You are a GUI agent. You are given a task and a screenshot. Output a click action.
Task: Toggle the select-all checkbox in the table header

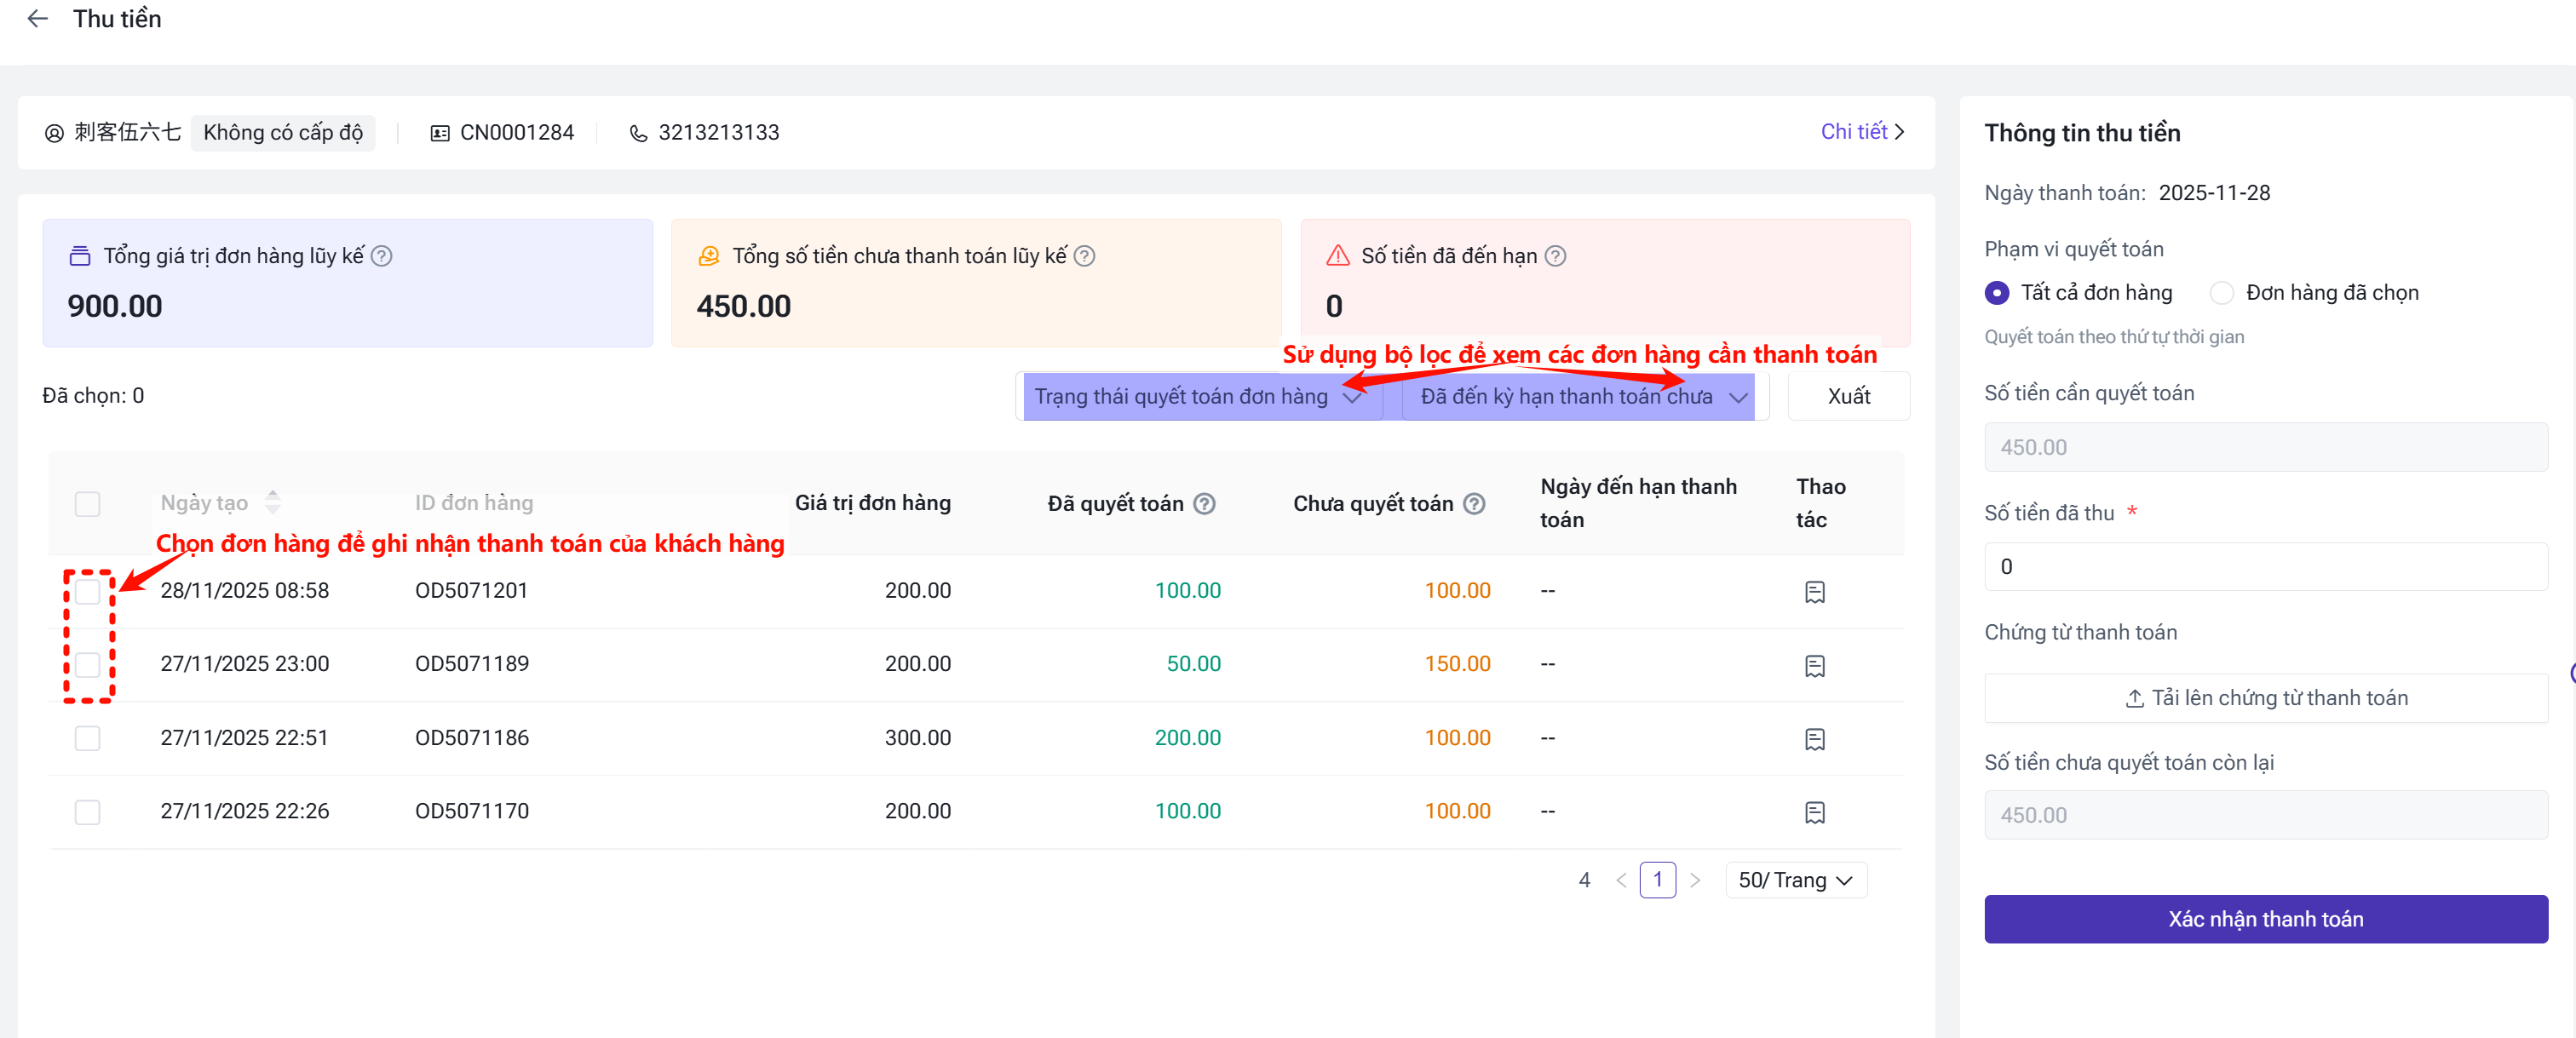pyautogui.click(x=88, y=504)
